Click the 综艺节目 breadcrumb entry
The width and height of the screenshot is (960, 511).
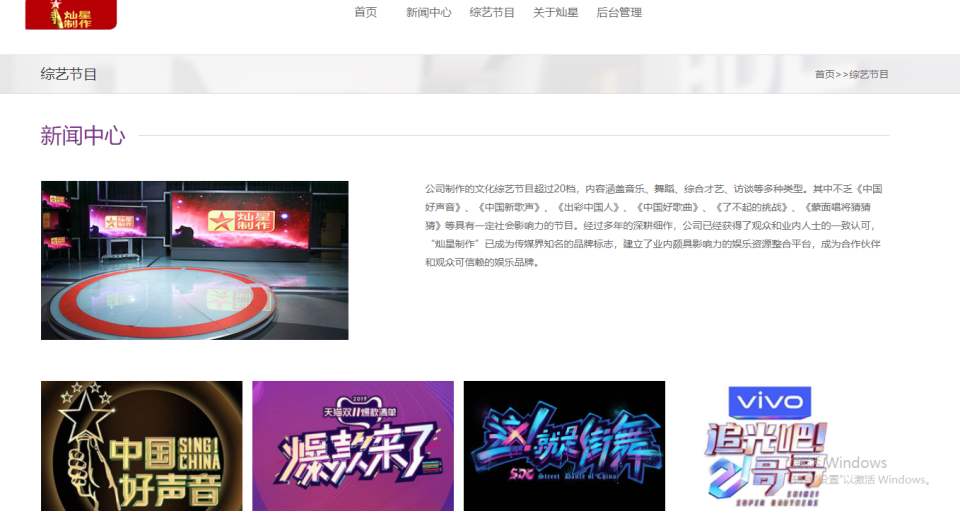[868, 74]
